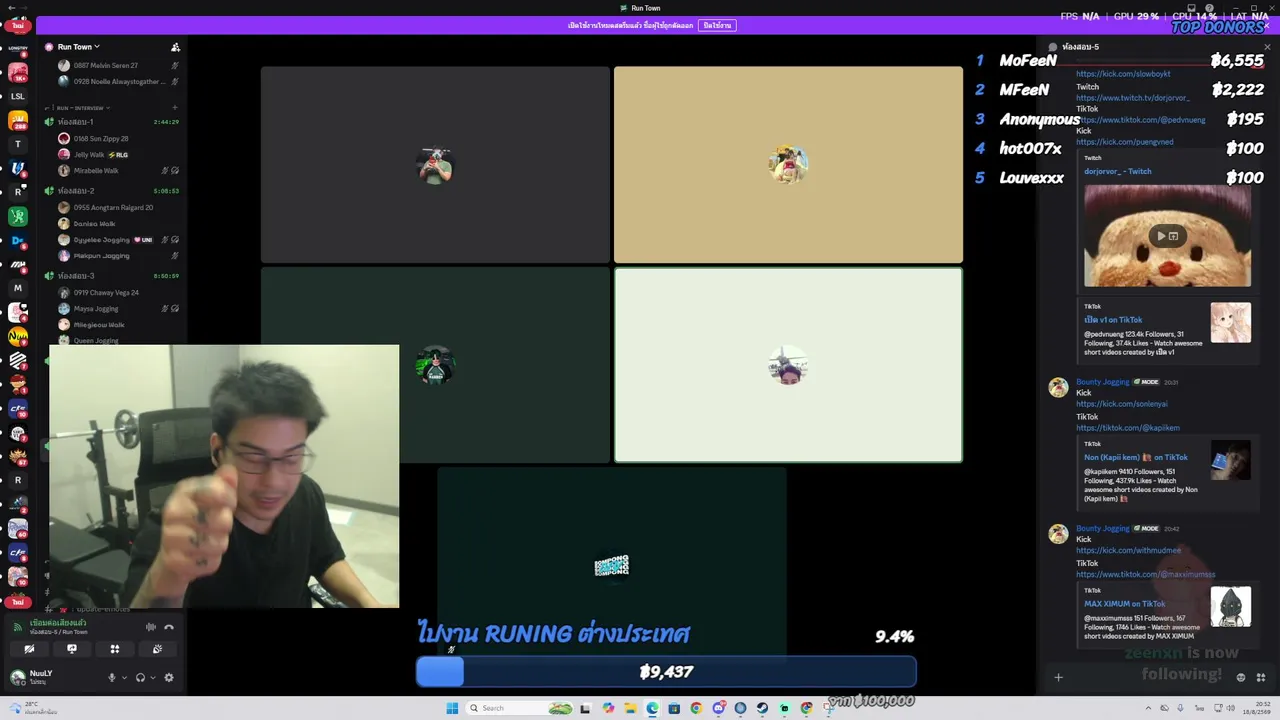Invite people to Run Town server
This screenshot has height=720, width=1280.
tap(175, 47)
